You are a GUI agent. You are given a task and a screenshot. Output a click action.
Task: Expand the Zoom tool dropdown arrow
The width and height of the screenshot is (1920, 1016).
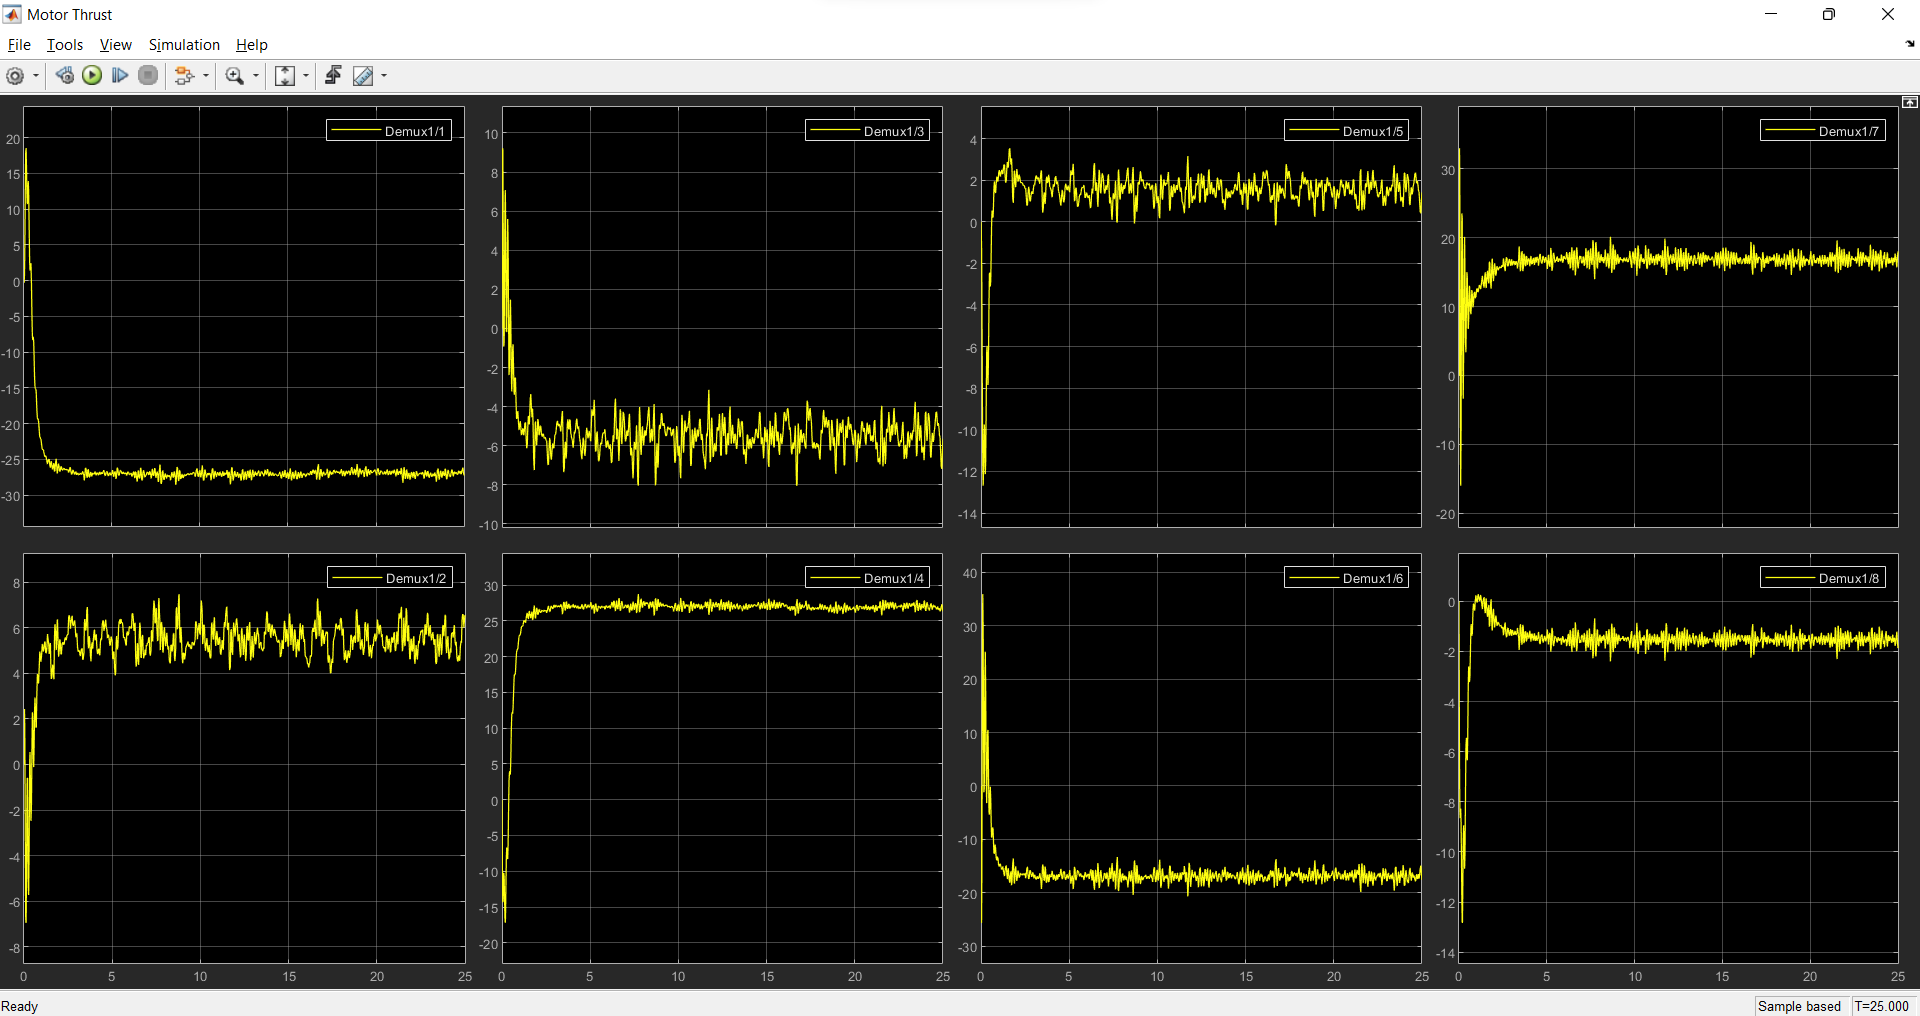click(256, 76)
